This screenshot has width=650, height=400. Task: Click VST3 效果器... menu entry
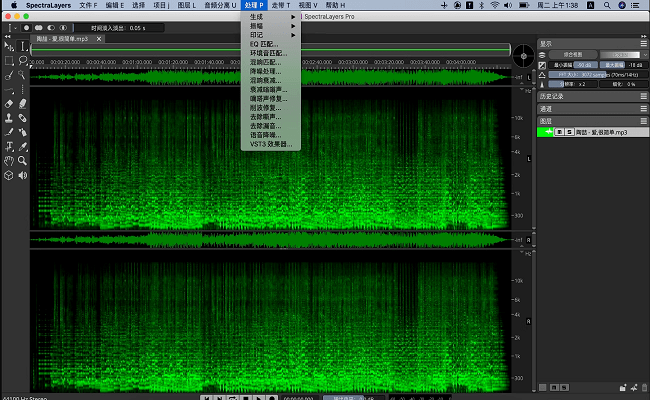pos(271,144)
